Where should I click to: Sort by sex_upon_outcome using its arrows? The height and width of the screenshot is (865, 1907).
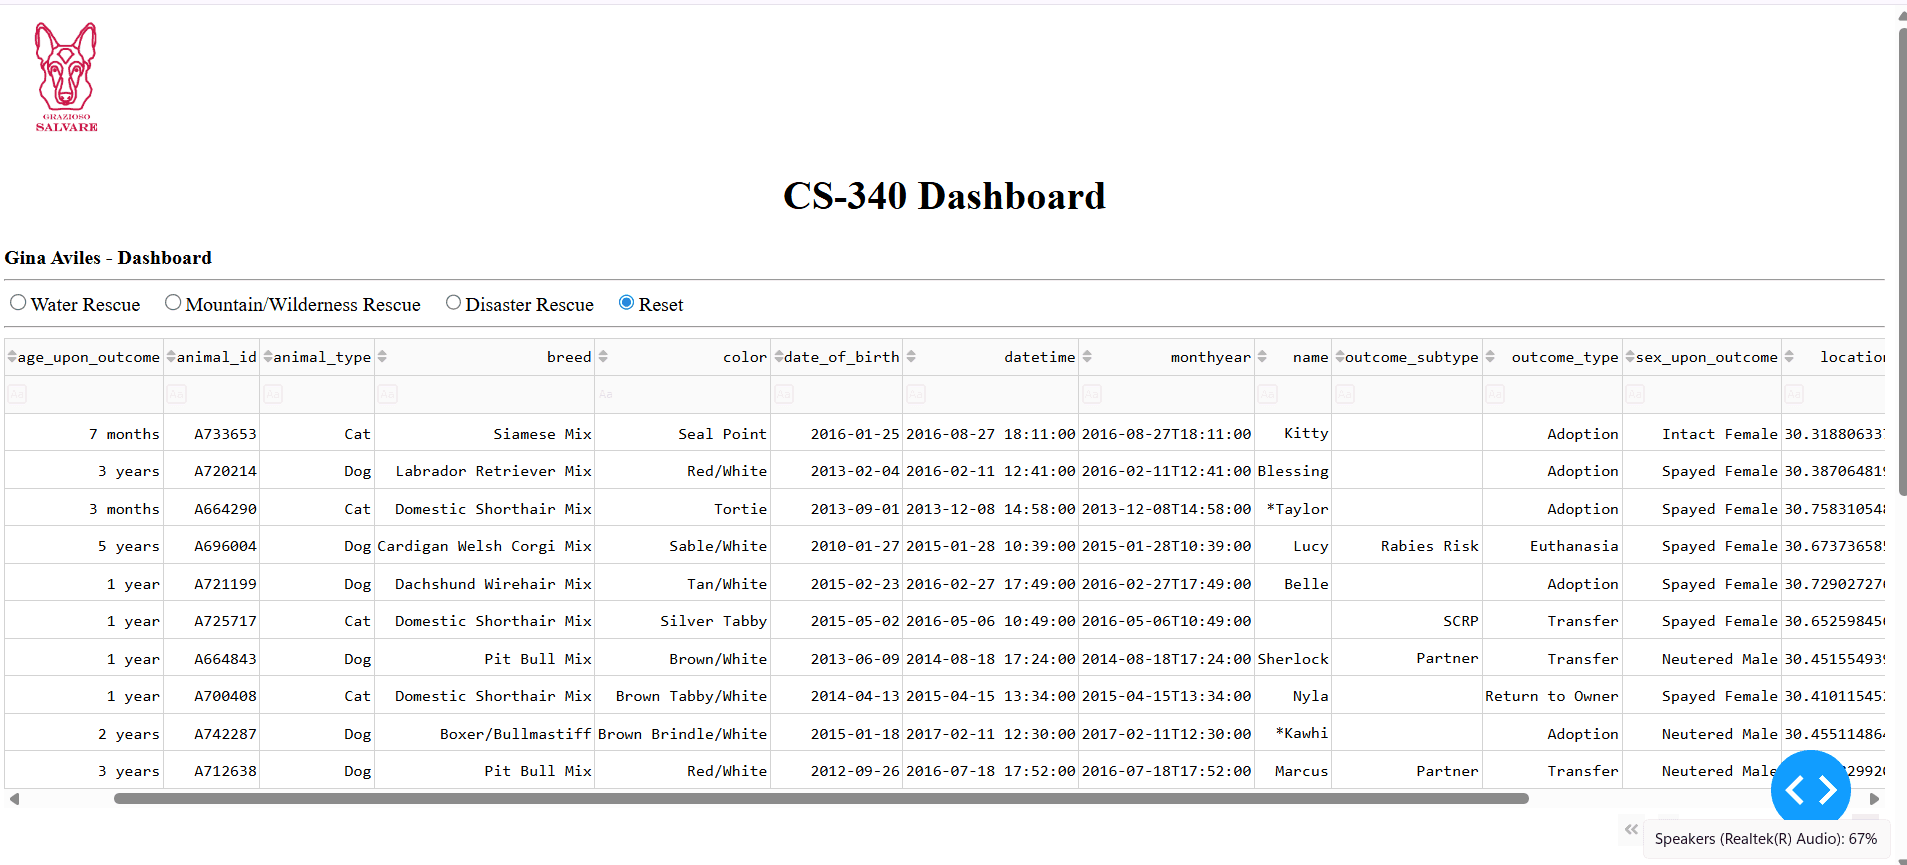point(1630,357)
